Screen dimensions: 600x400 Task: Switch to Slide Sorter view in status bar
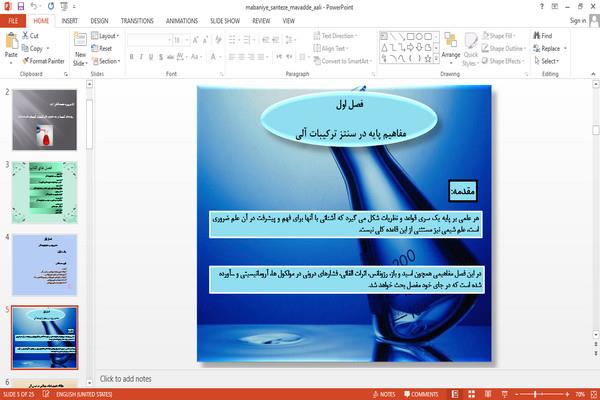(x=471, y=394)
